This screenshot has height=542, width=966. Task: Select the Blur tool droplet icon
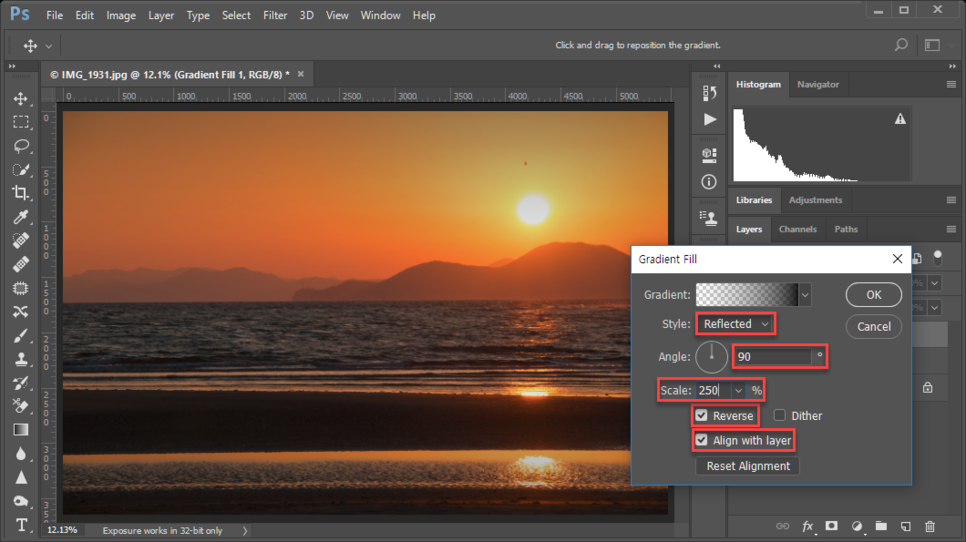click(21, 453)
